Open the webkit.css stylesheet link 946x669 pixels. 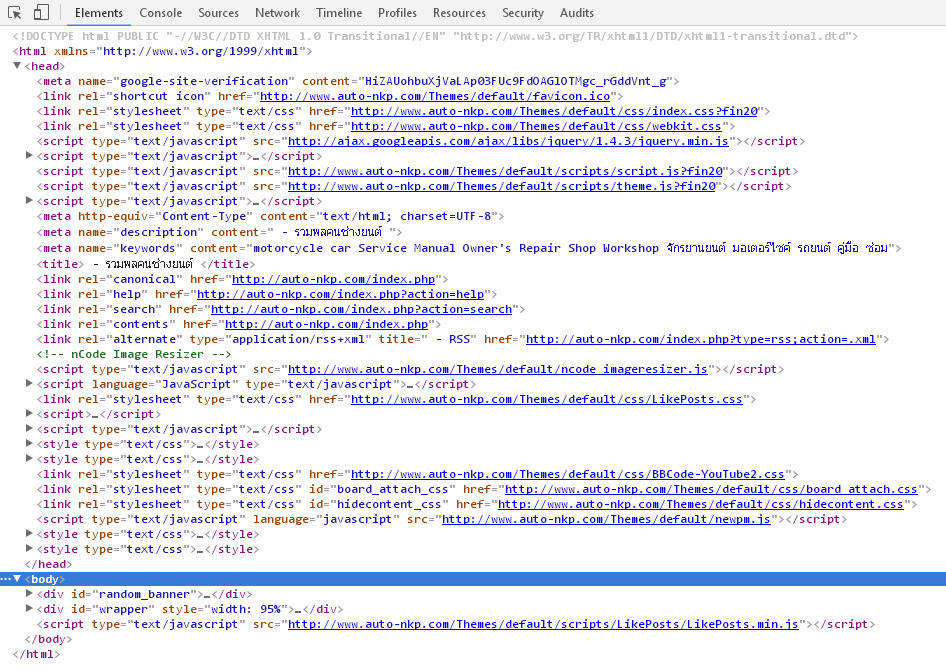536,126
